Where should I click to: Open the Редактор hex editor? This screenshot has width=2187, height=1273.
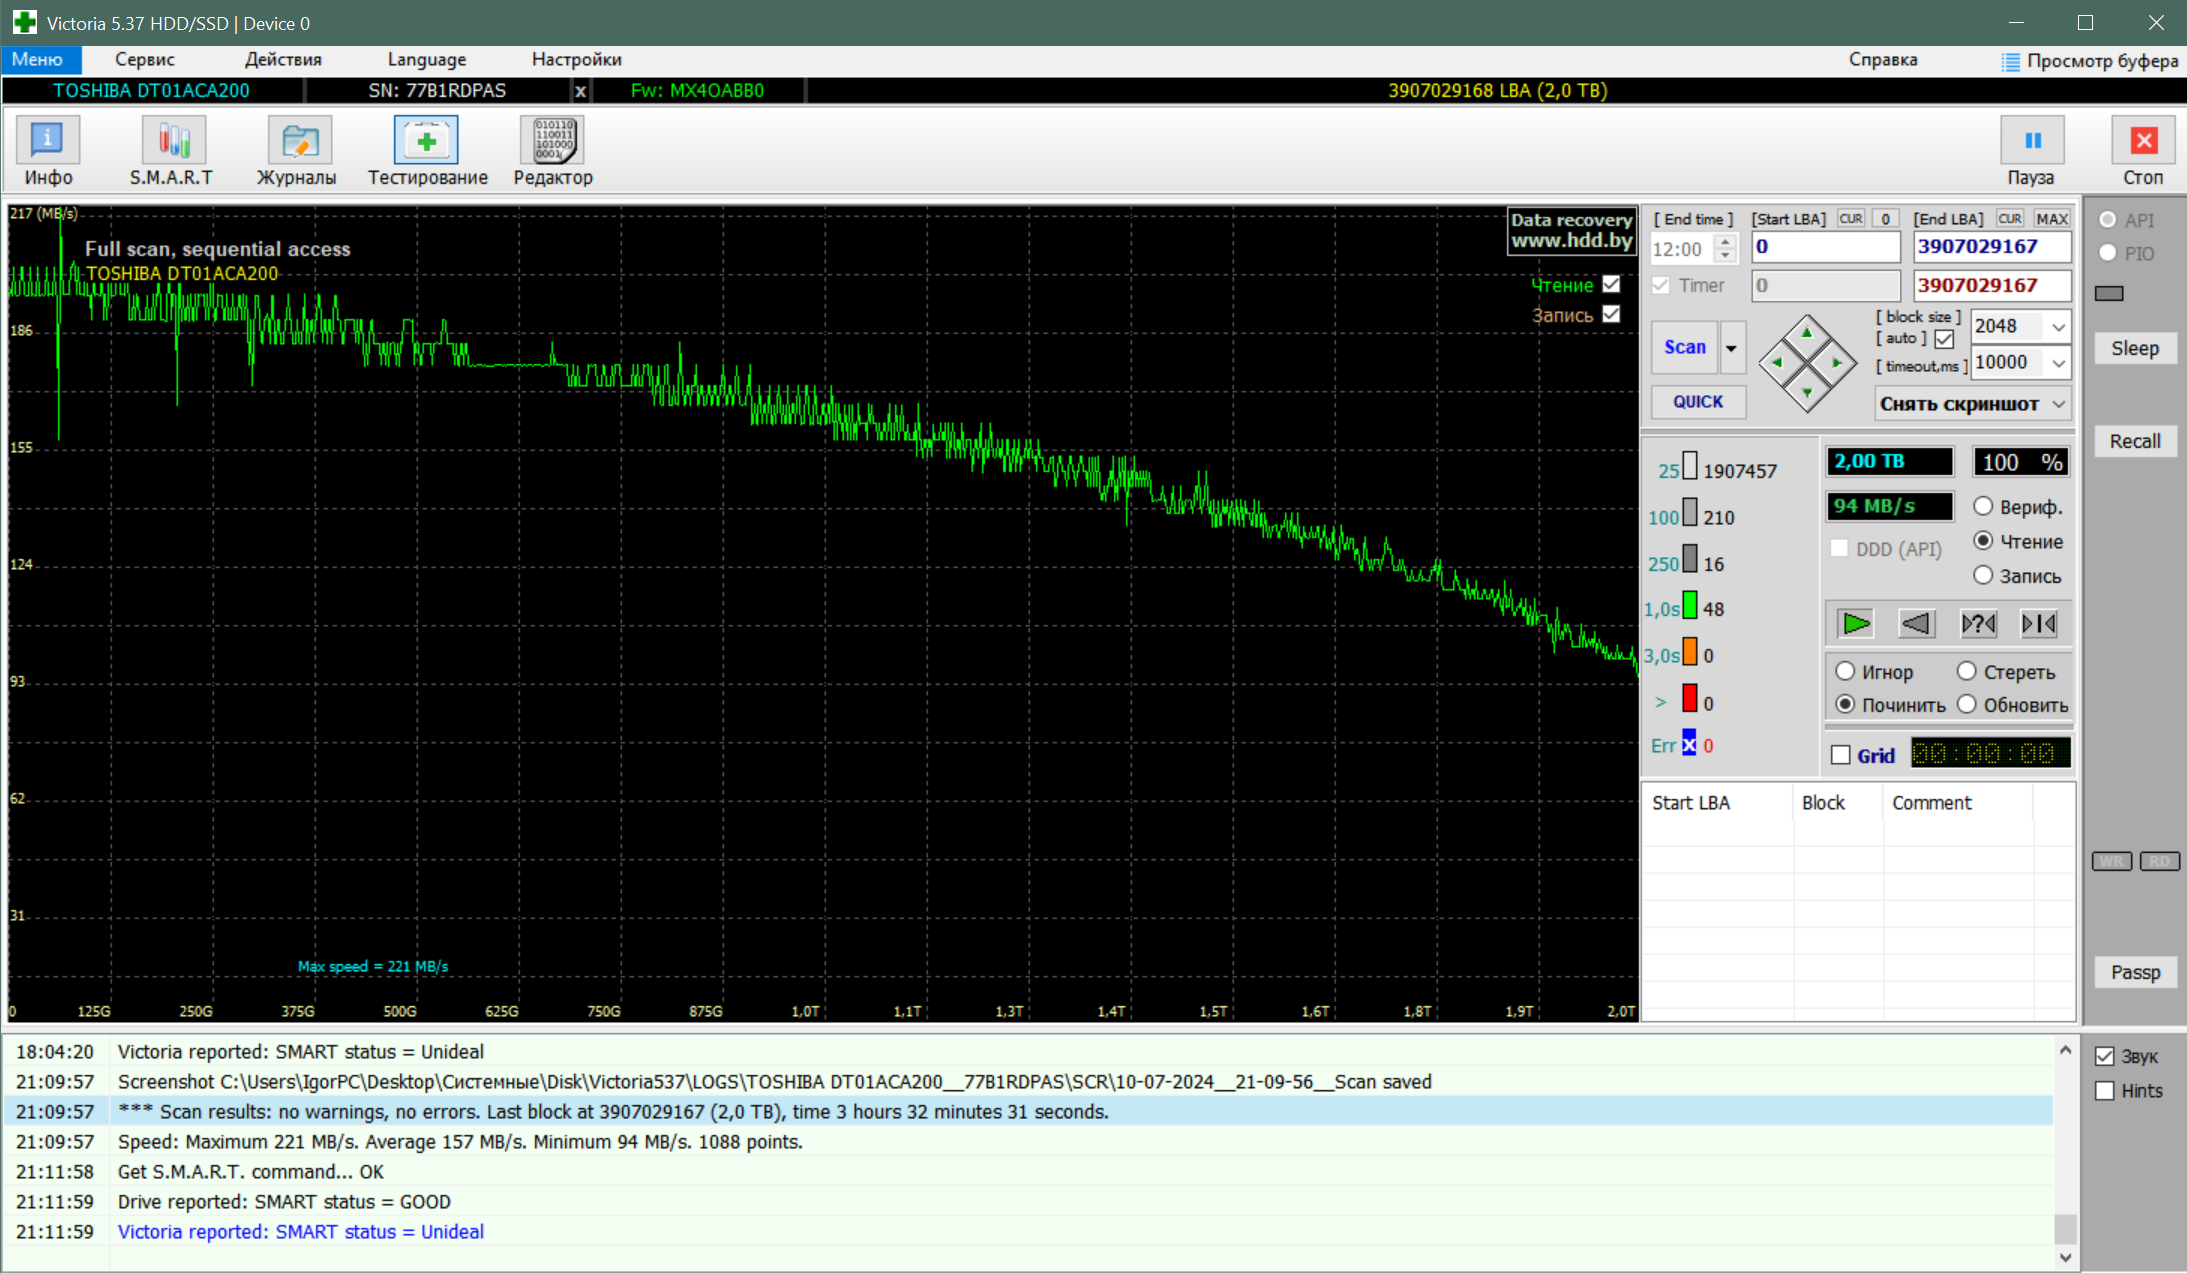point(552,141)
